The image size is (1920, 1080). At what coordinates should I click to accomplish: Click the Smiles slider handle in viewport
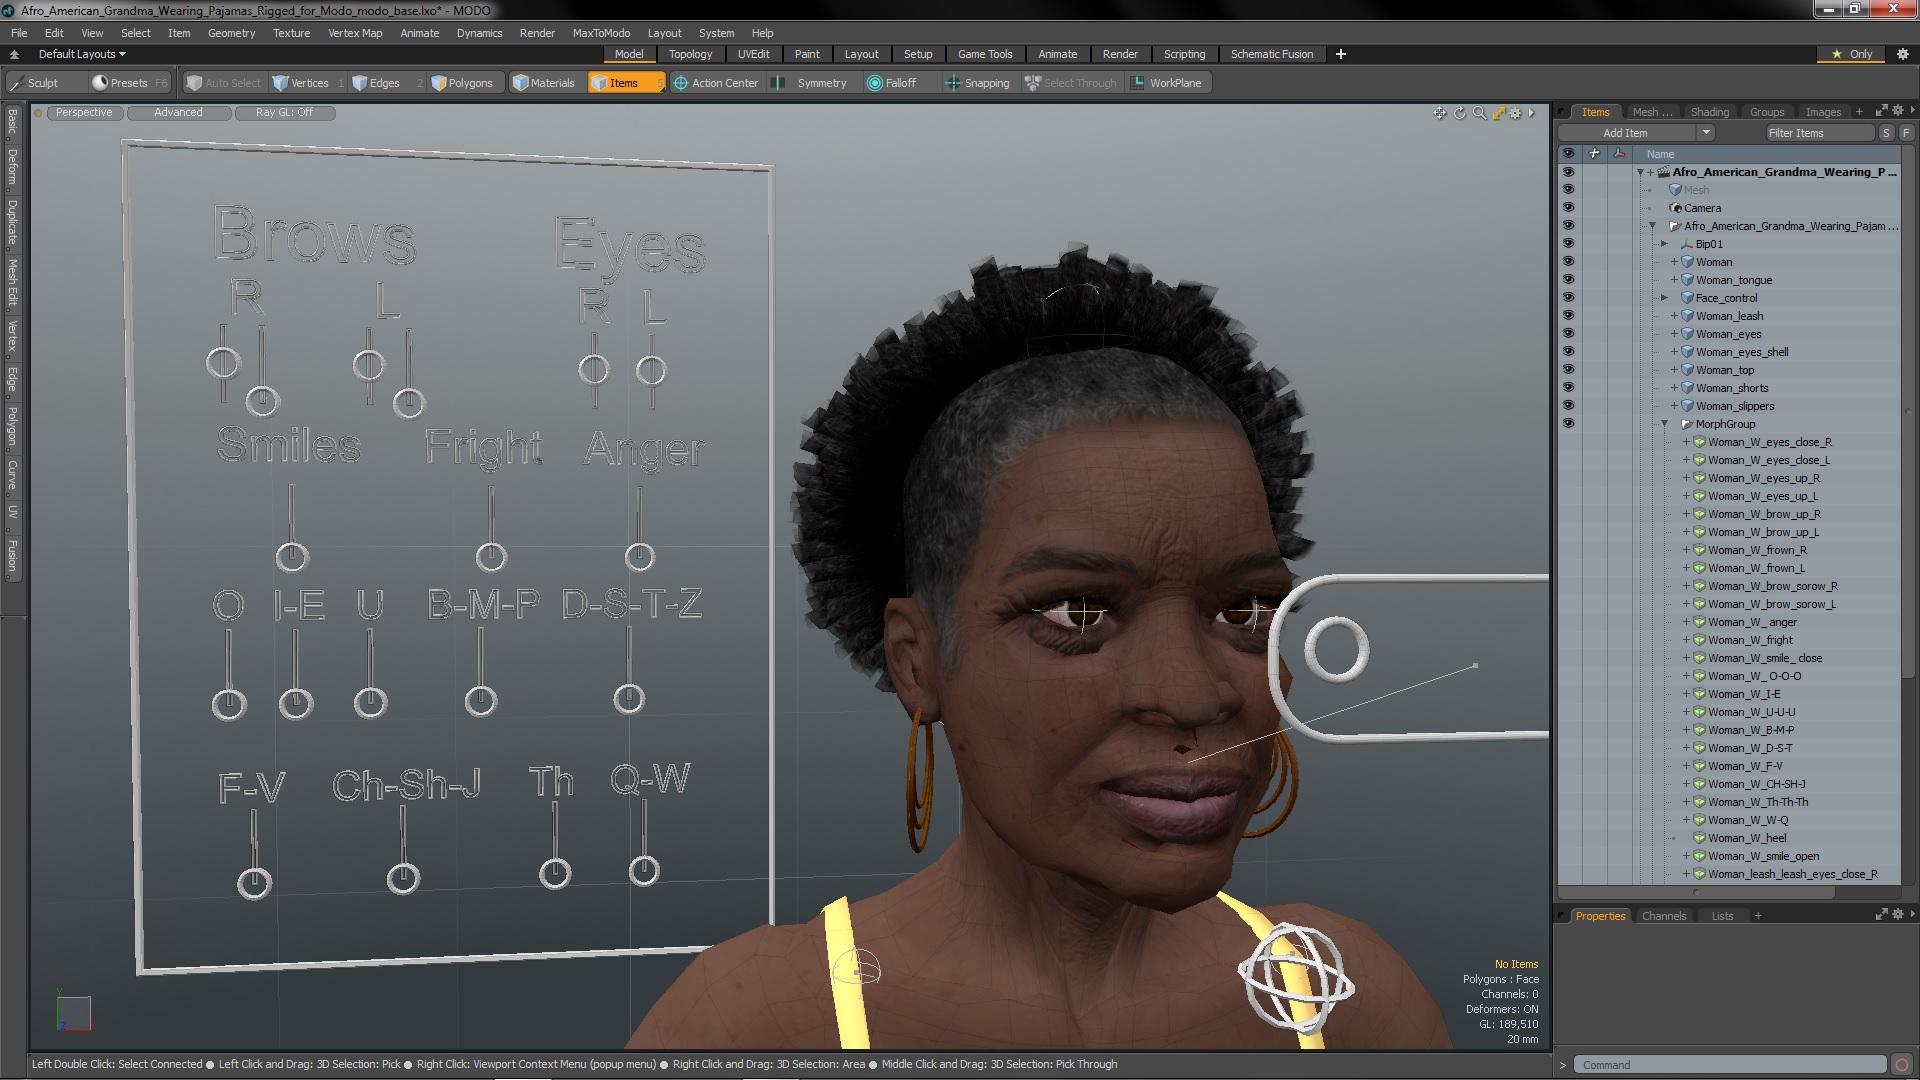coord(291,557)
